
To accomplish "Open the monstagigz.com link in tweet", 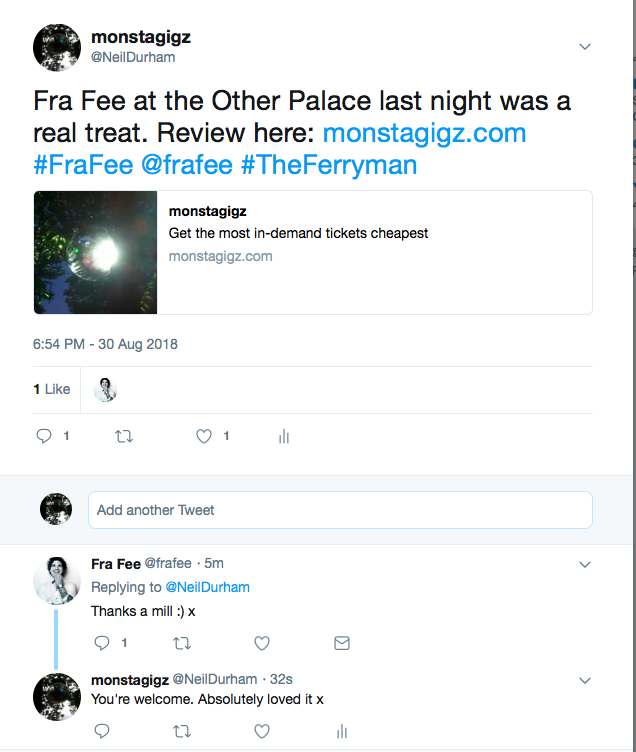I will (x=424, y=133).
